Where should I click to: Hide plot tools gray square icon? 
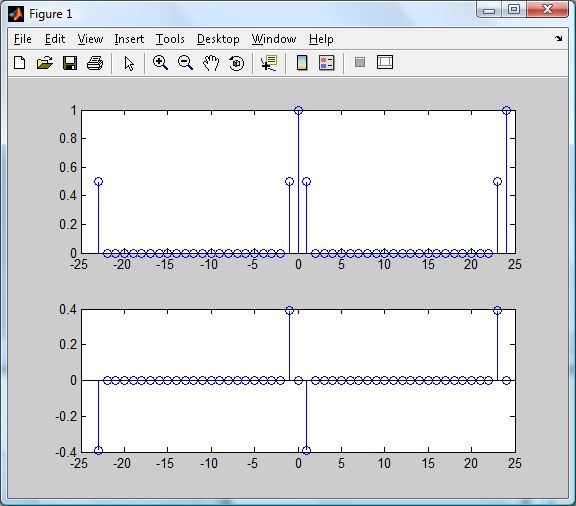coord(360,62)
